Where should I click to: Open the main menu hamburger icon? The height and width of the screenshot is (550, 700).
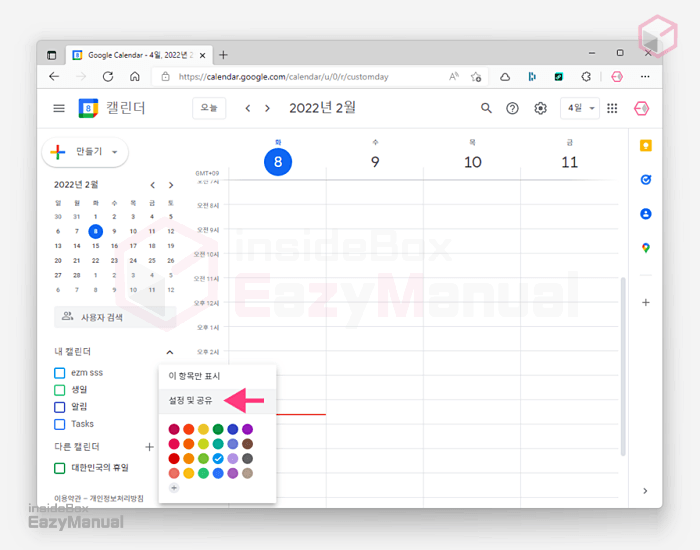[59, 108]
